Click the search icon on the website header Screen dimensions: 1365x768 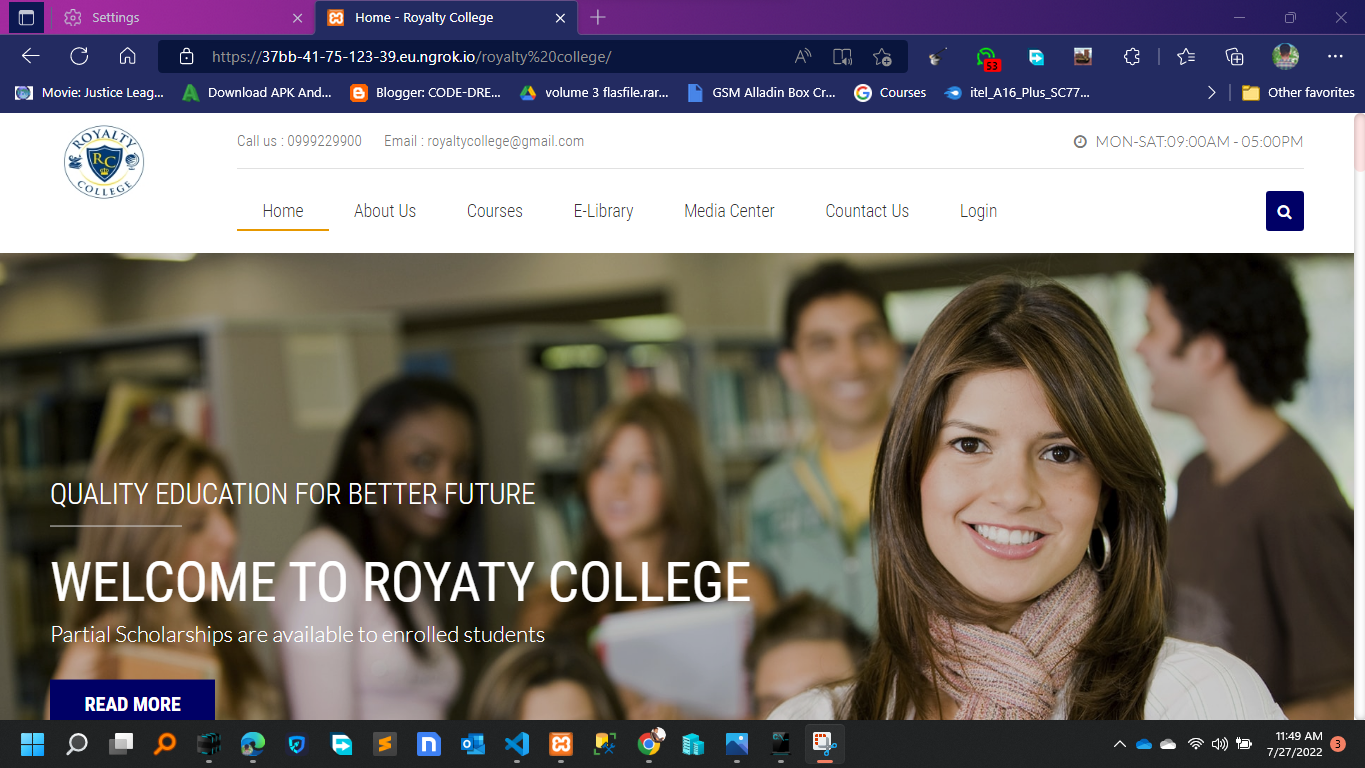(x=1284, y=211)
